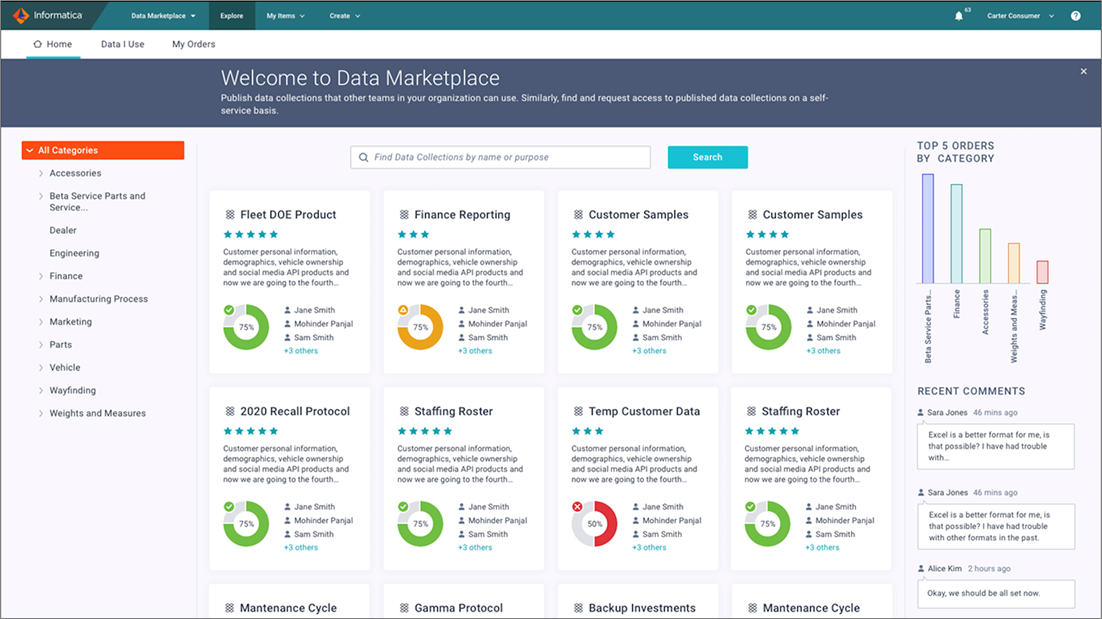
Task: Click Finance Reporting three-star rating
Action: (413, 235)
